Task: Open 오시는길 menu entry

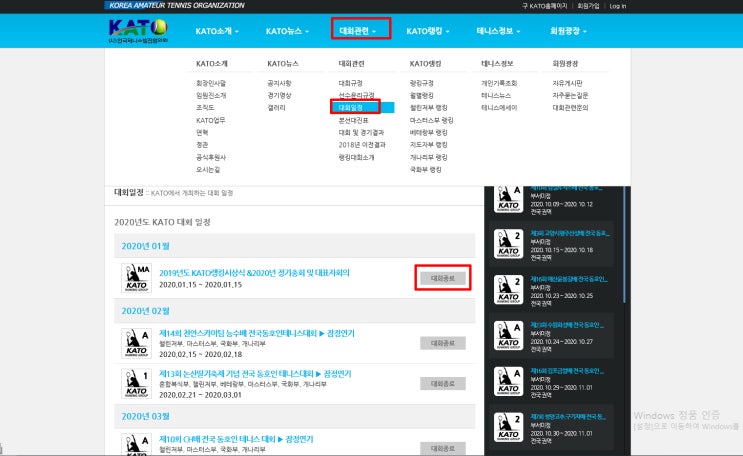Action: 208,170
